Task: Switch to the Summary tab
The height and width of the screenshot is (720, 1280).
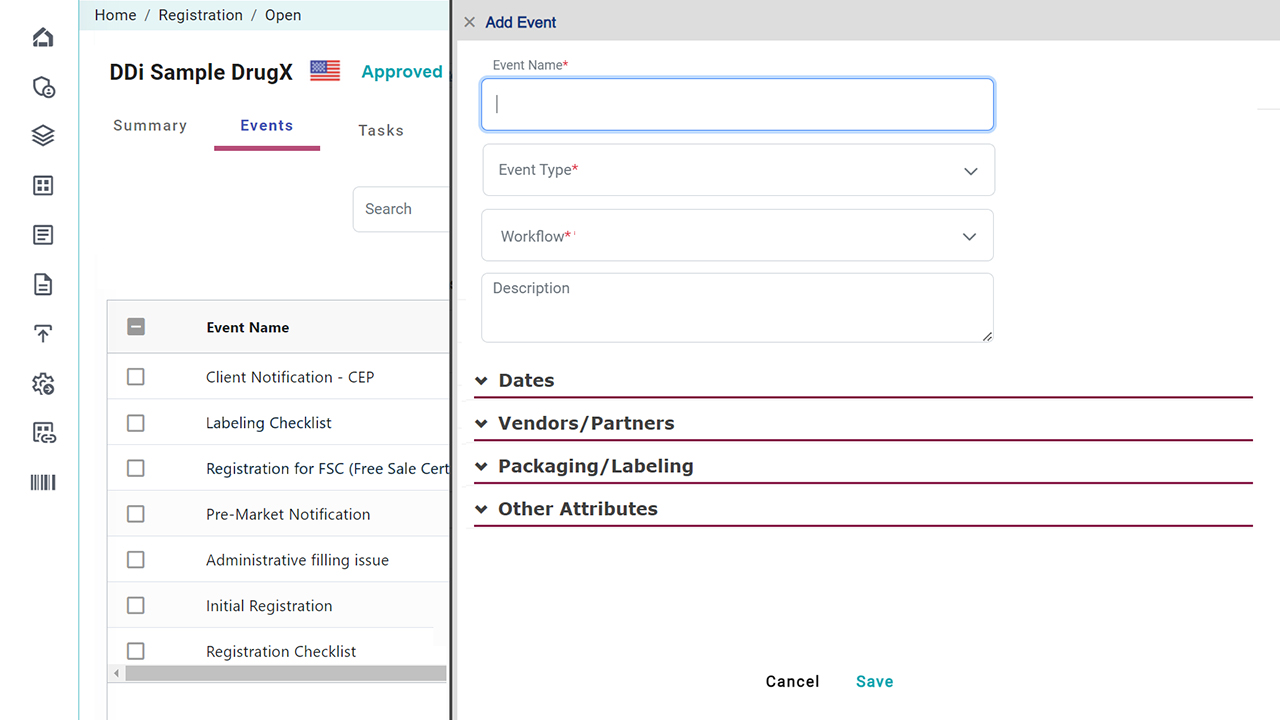Action: (x=150, y=126)
